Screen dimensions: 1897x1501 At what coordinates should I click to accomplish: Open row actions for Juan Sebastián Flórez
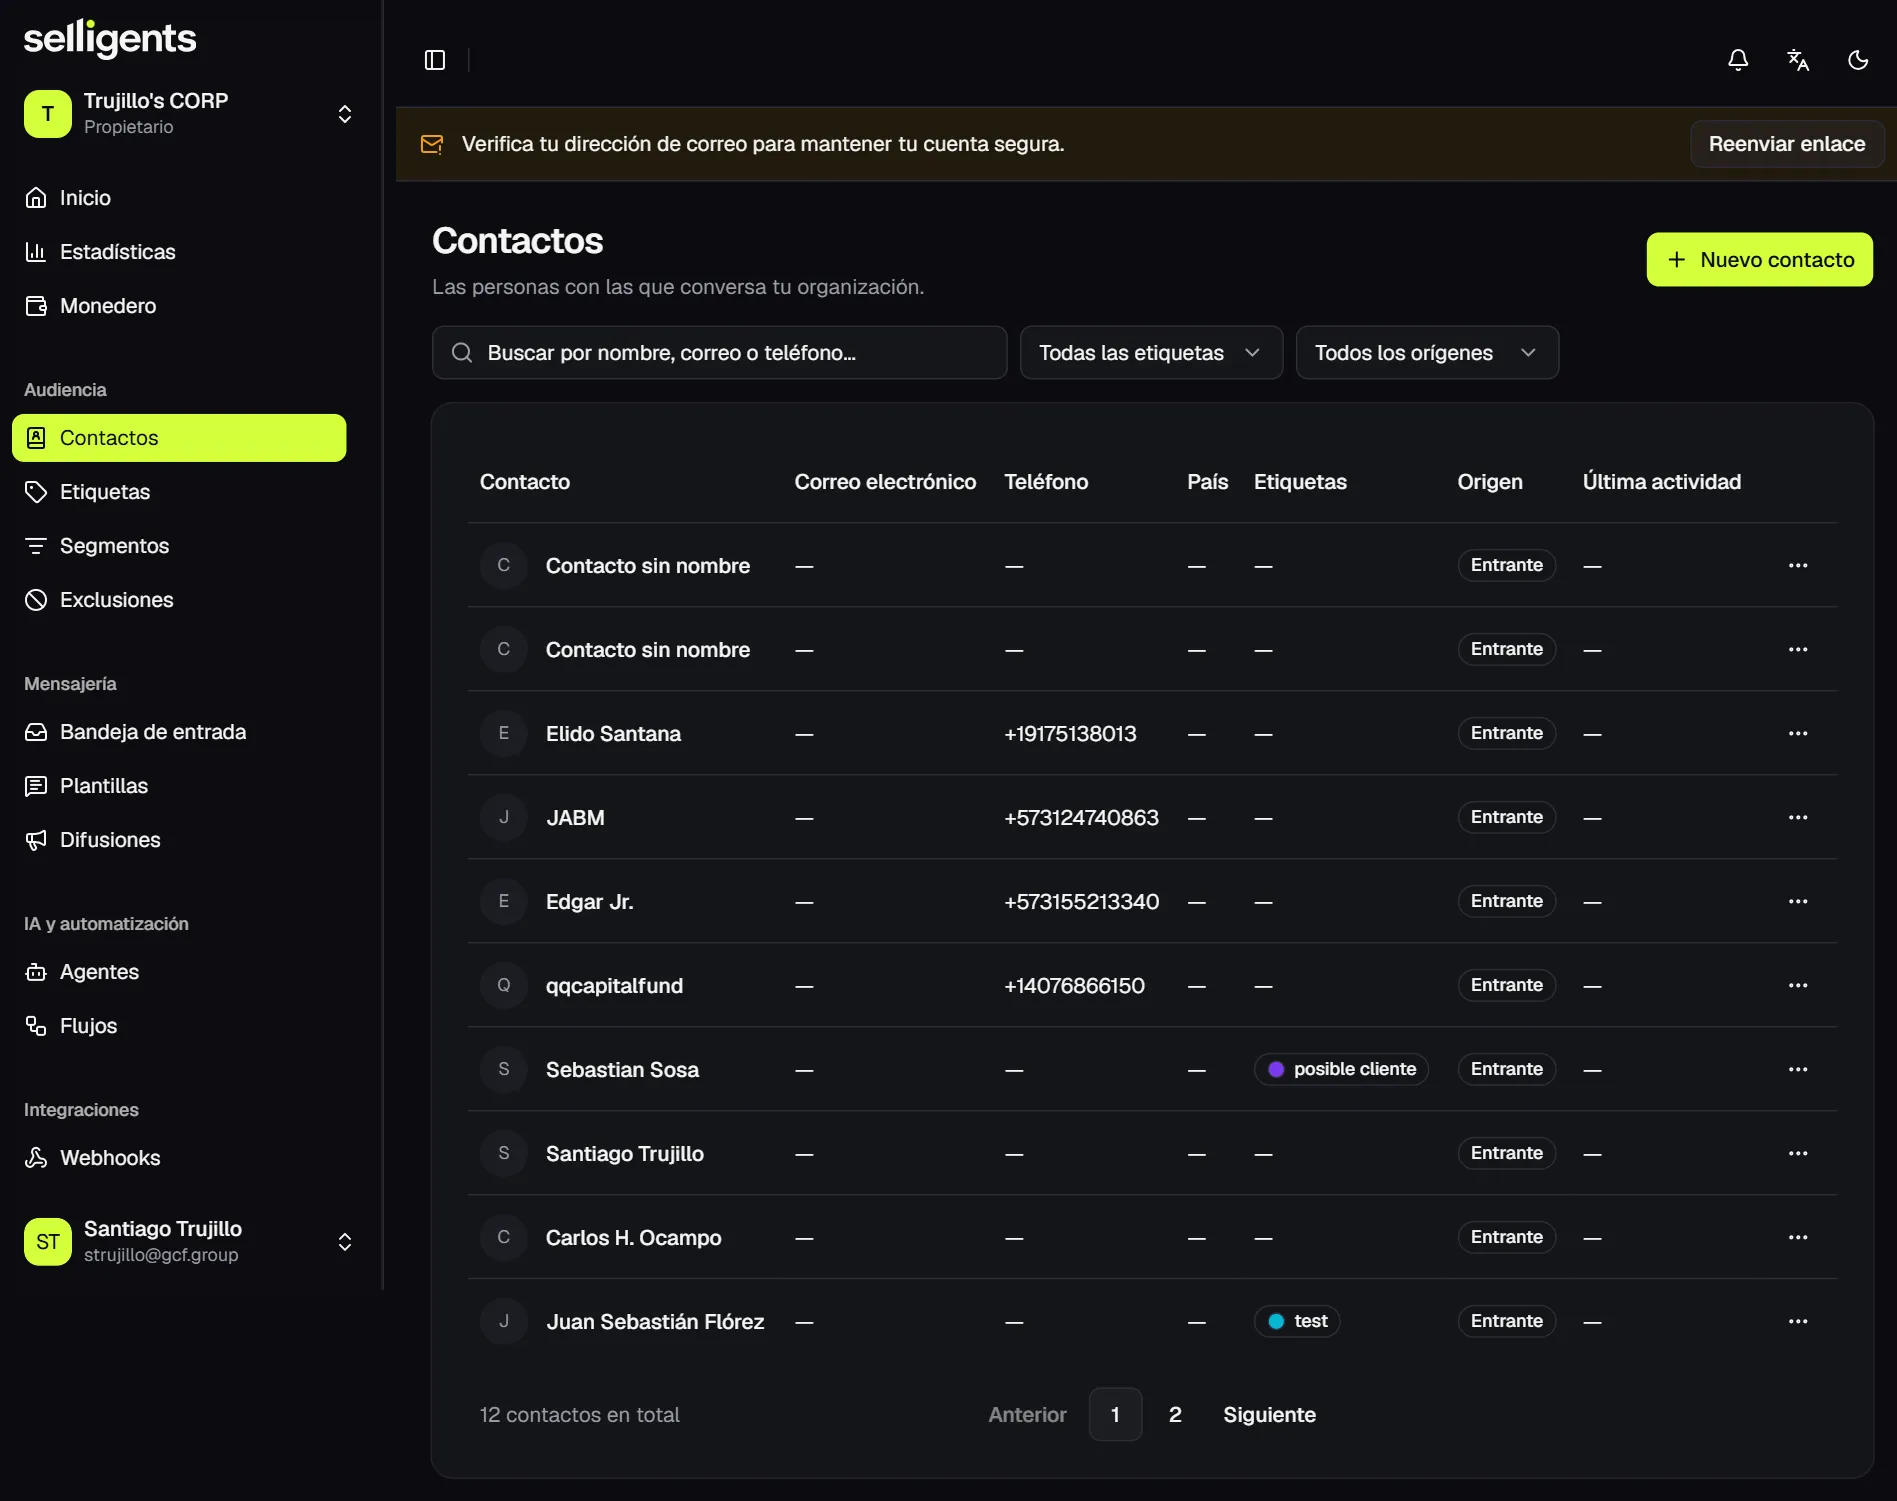1798,1321
